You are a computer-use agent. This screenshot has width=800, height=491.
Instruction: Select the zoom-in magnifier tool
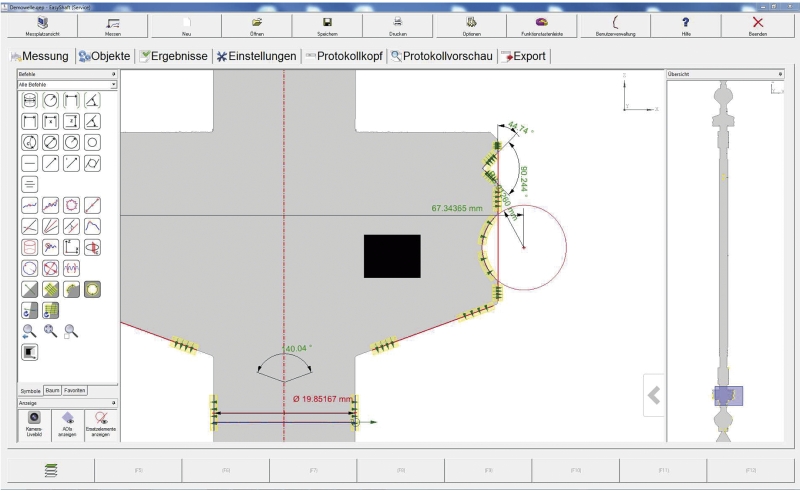30,331
